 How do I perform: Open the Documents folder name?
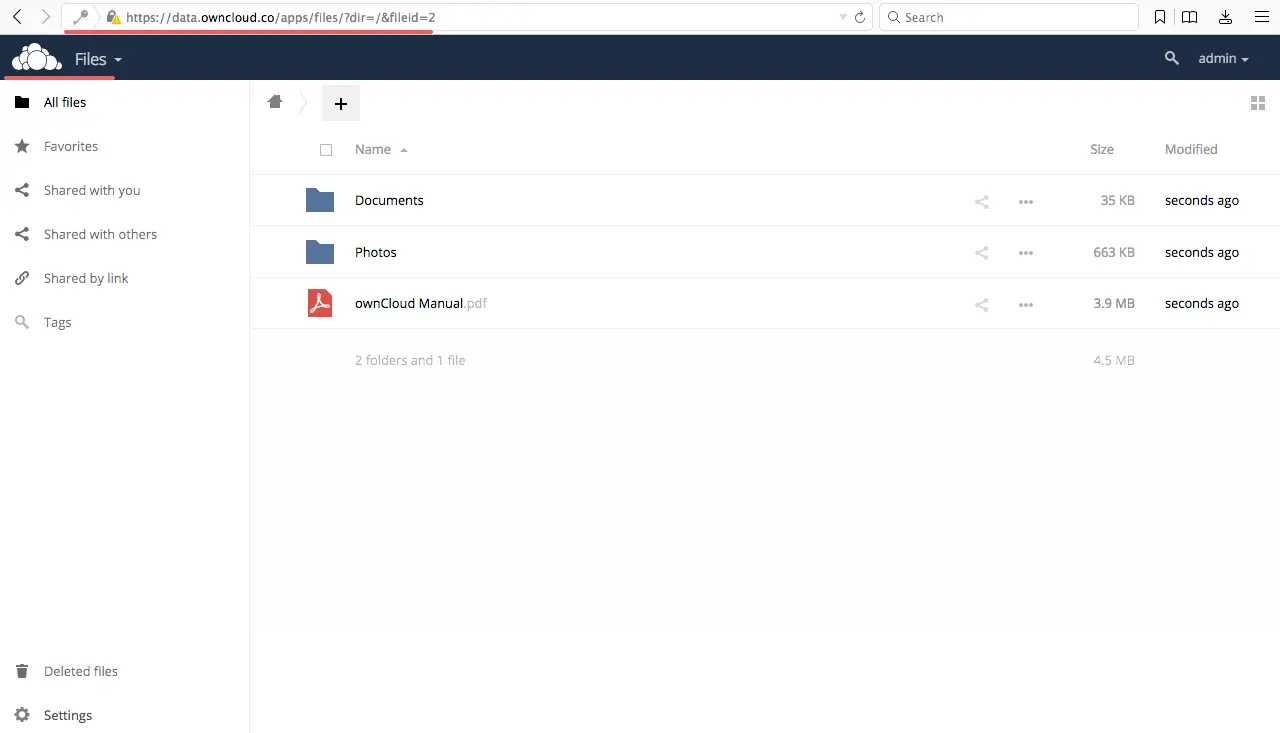[389, 200]
